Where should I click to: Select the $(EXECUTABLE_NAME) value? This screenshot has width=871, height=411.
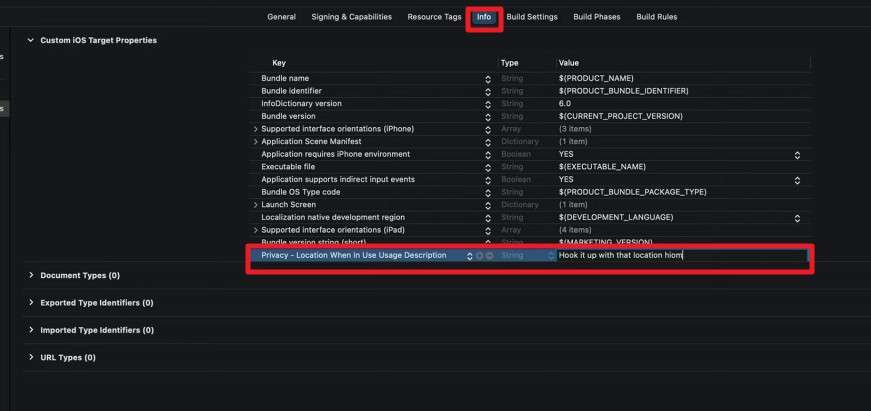602,167
